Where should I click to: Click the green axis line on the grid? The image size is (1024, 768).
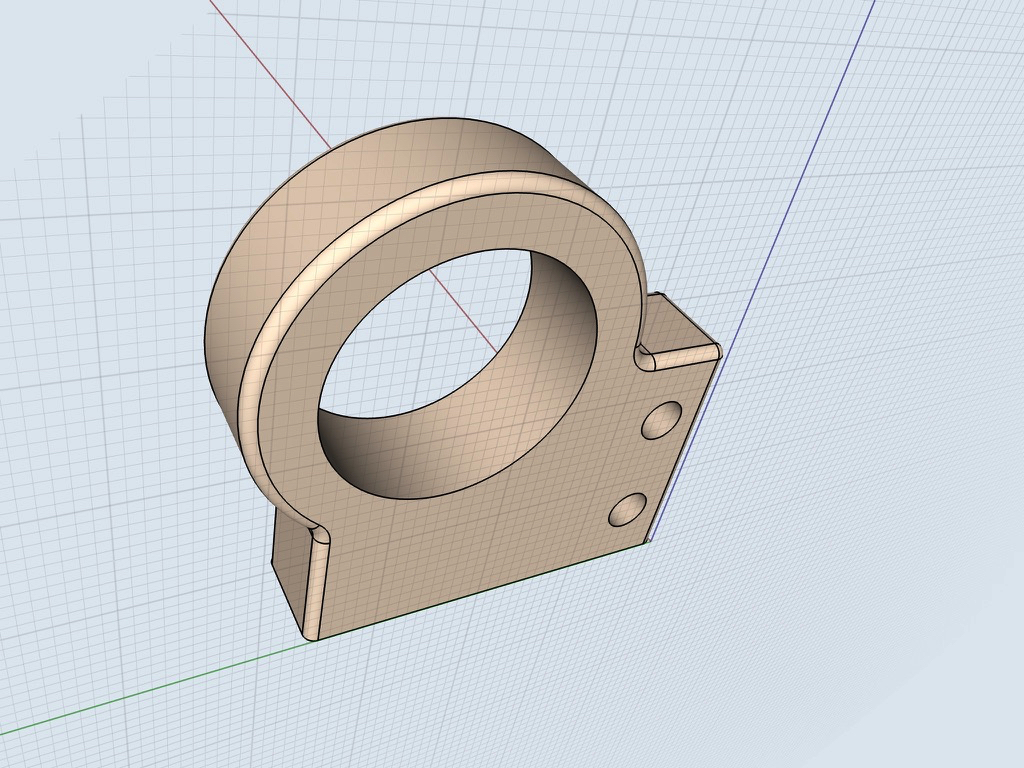157,689
